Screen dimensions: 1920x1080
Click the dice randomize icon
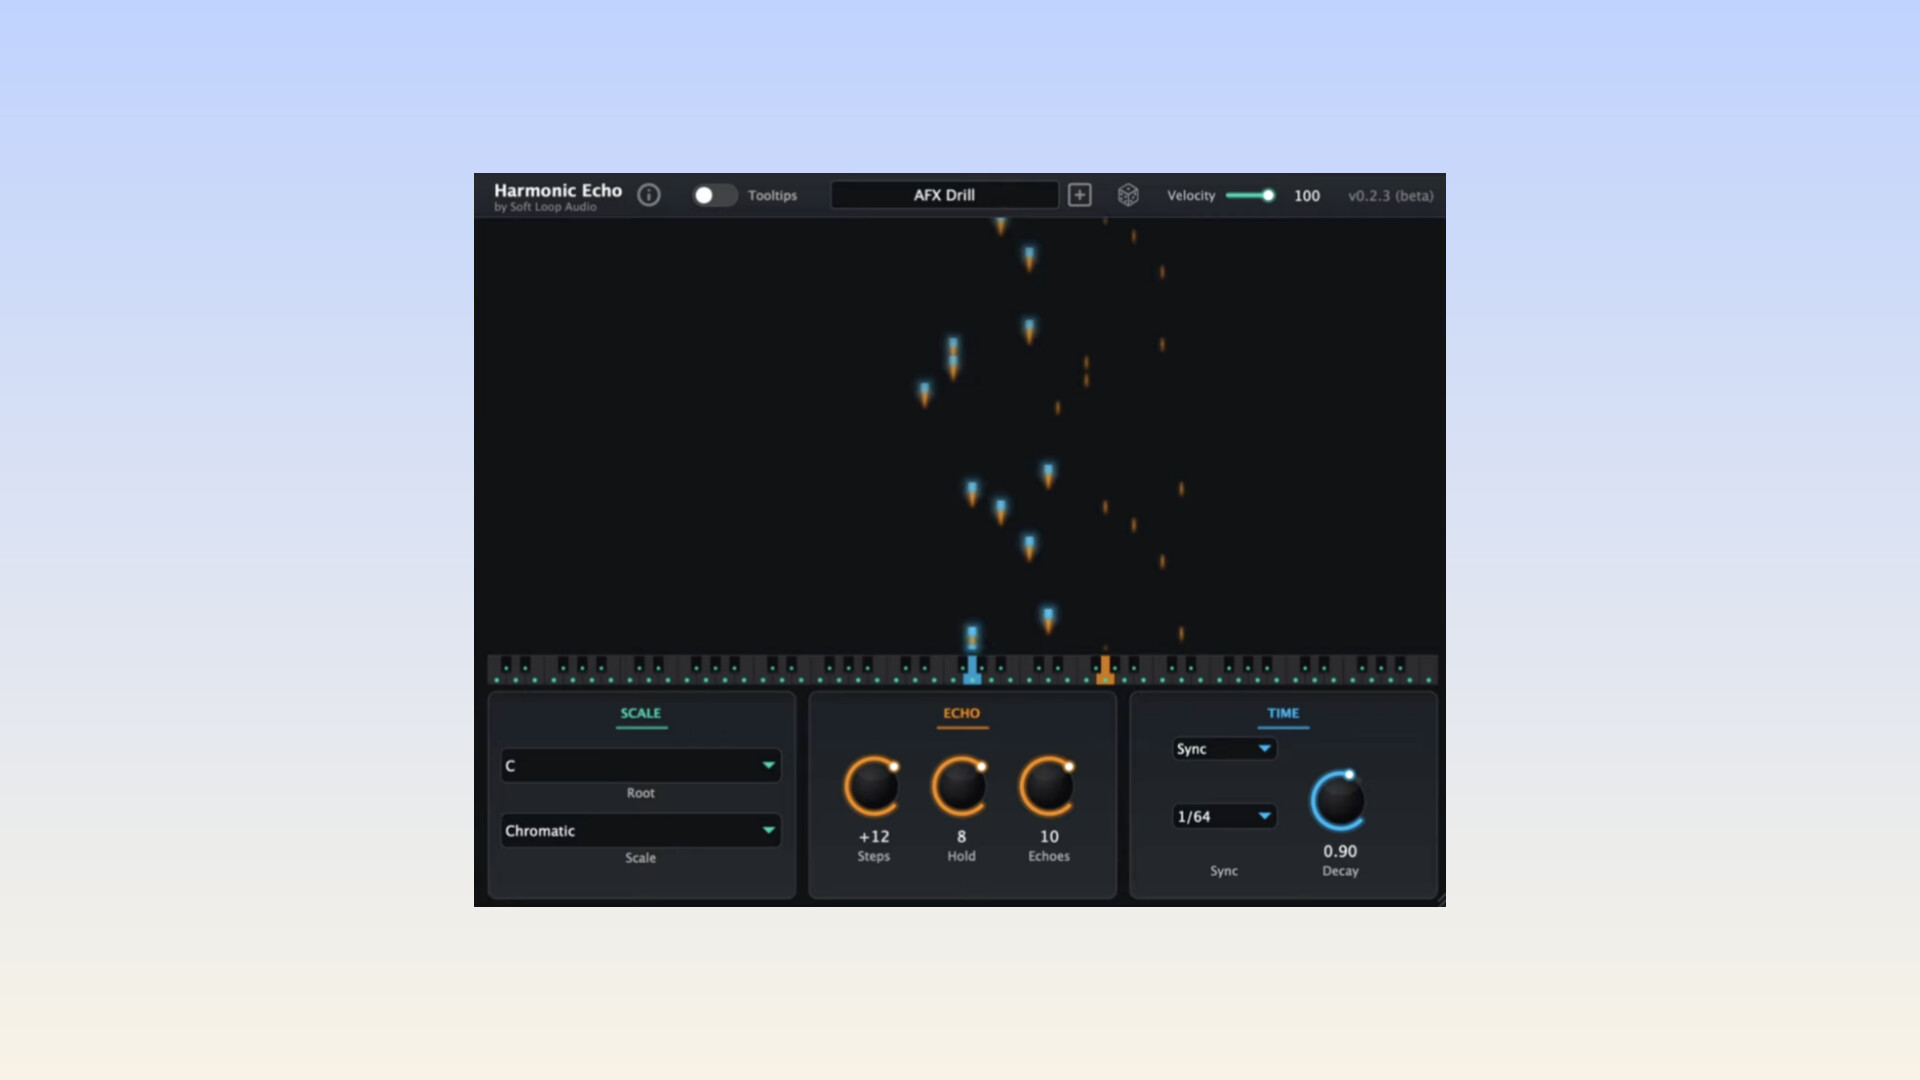(1128, 195)
